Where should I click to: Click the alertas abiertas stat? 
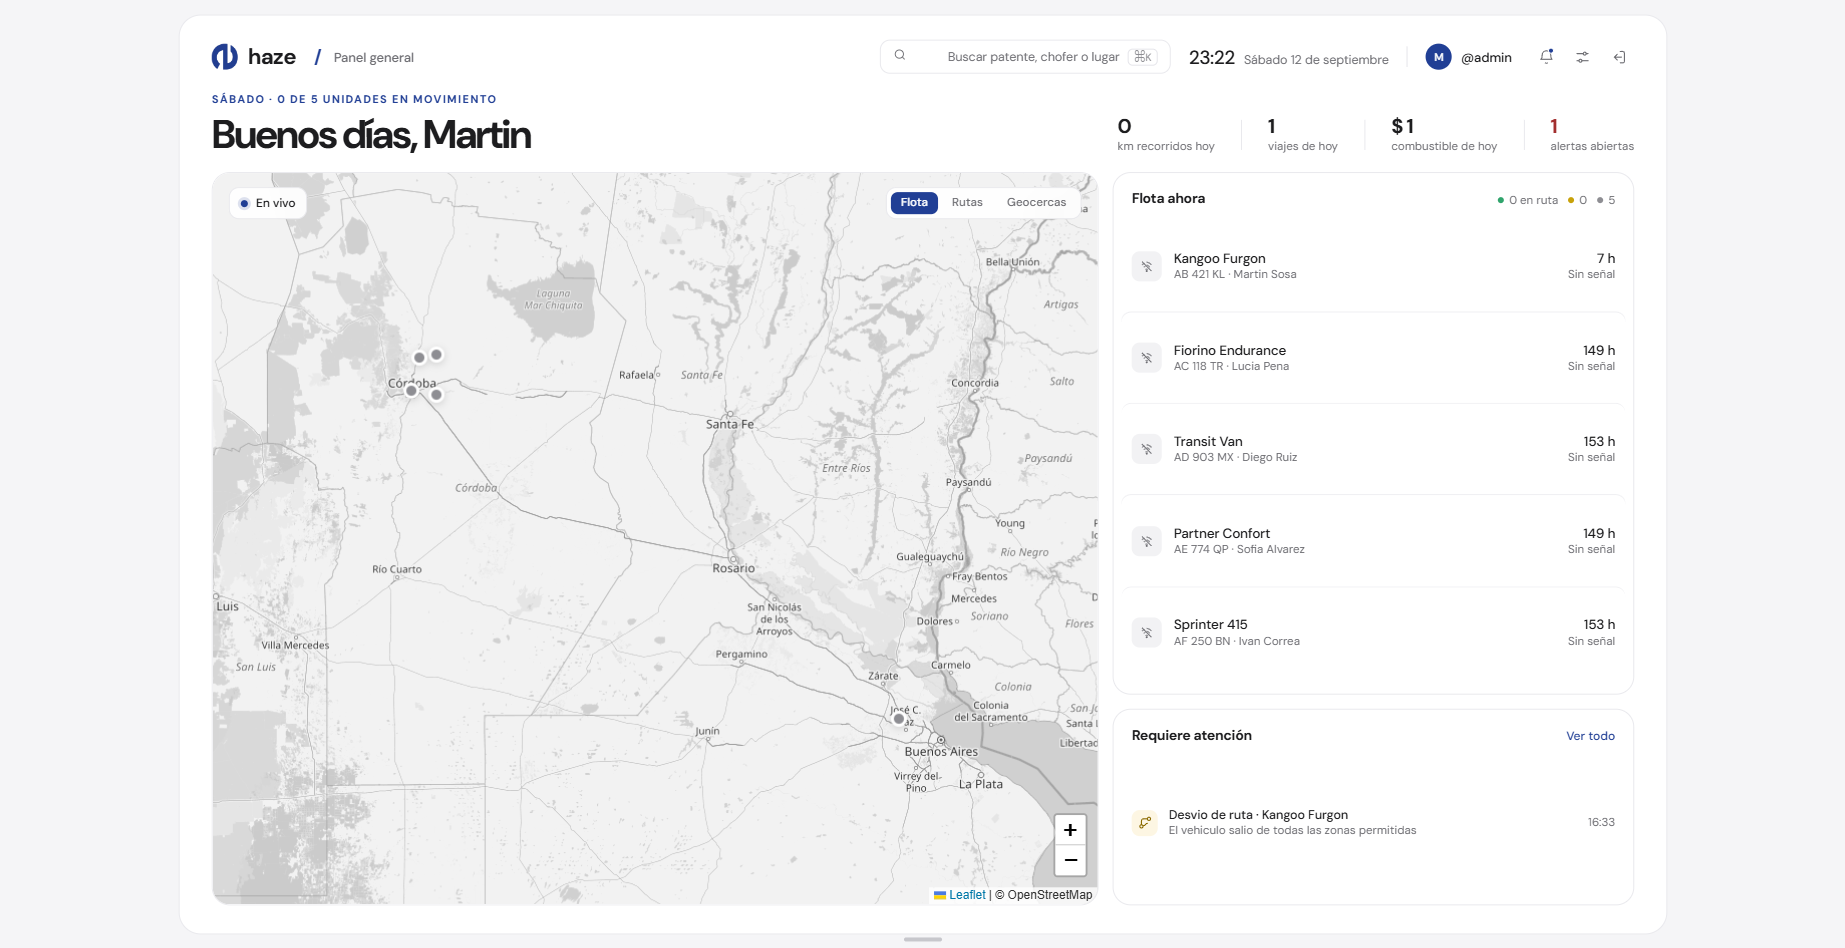[1592, 134]
